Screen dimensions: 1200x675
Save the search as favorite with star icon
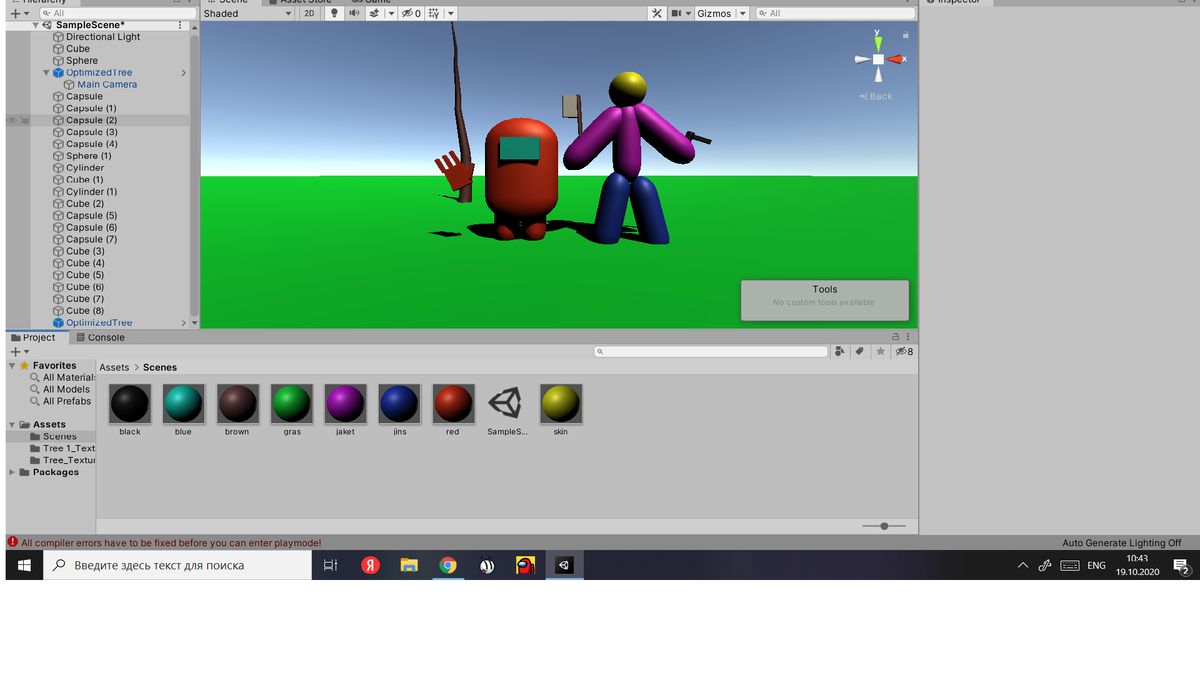(880, 352)
